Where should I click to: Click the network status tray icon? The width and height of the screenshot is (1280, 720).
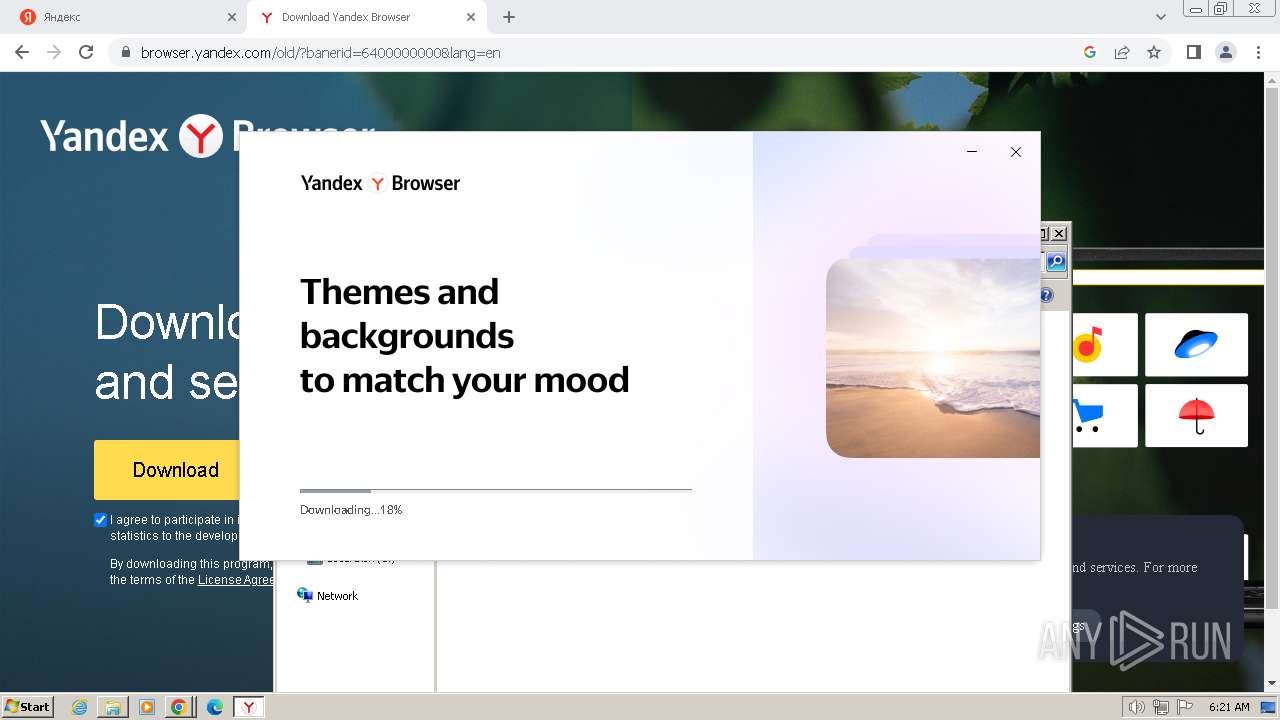[1161, 707]
